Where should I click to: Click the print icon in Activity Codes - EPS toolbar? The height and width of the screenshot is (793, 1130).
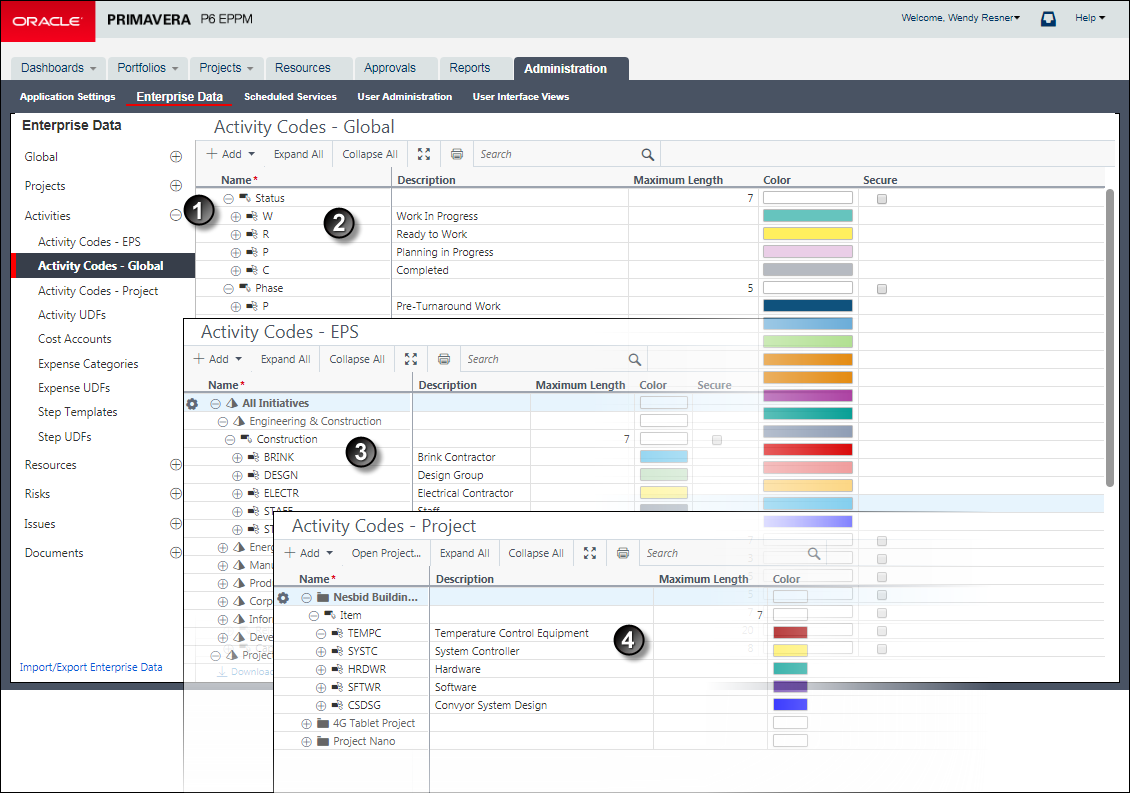pyautogui.click(x=444, y=359)
